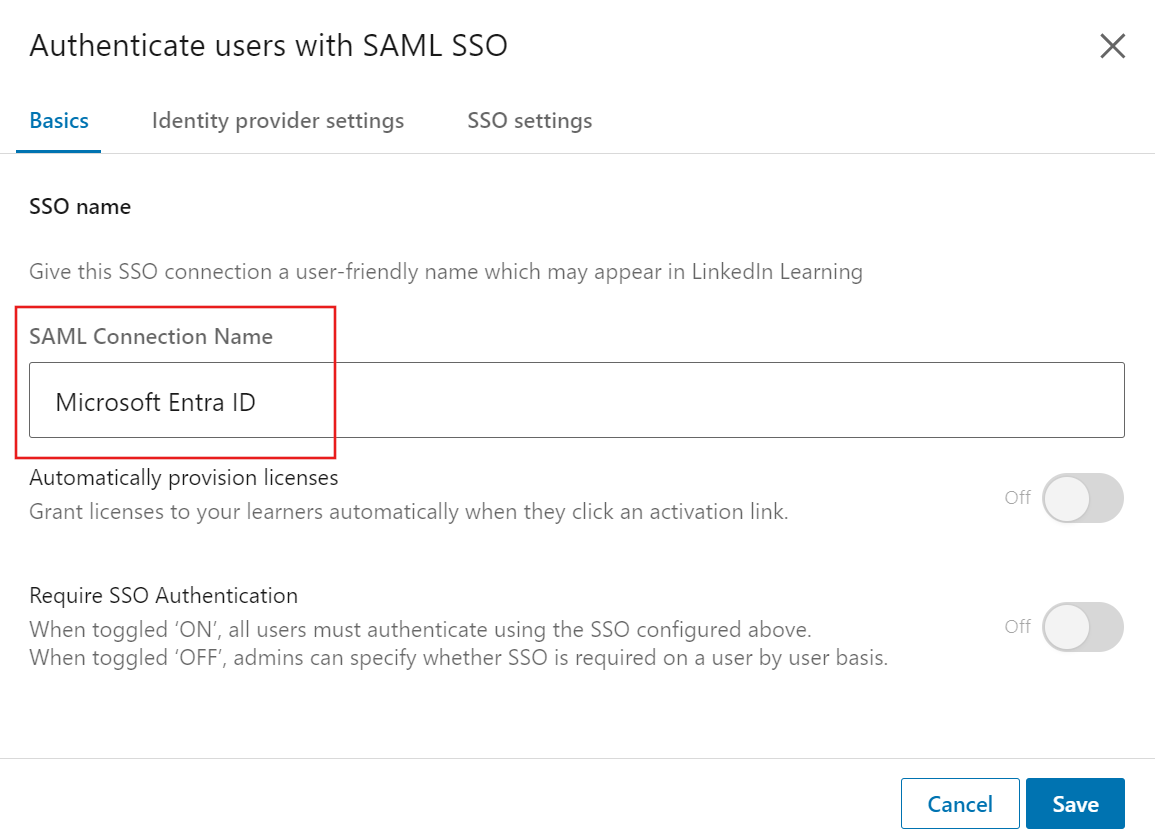
Task: Select the Basics tab
Action: [x=58, y=120]
